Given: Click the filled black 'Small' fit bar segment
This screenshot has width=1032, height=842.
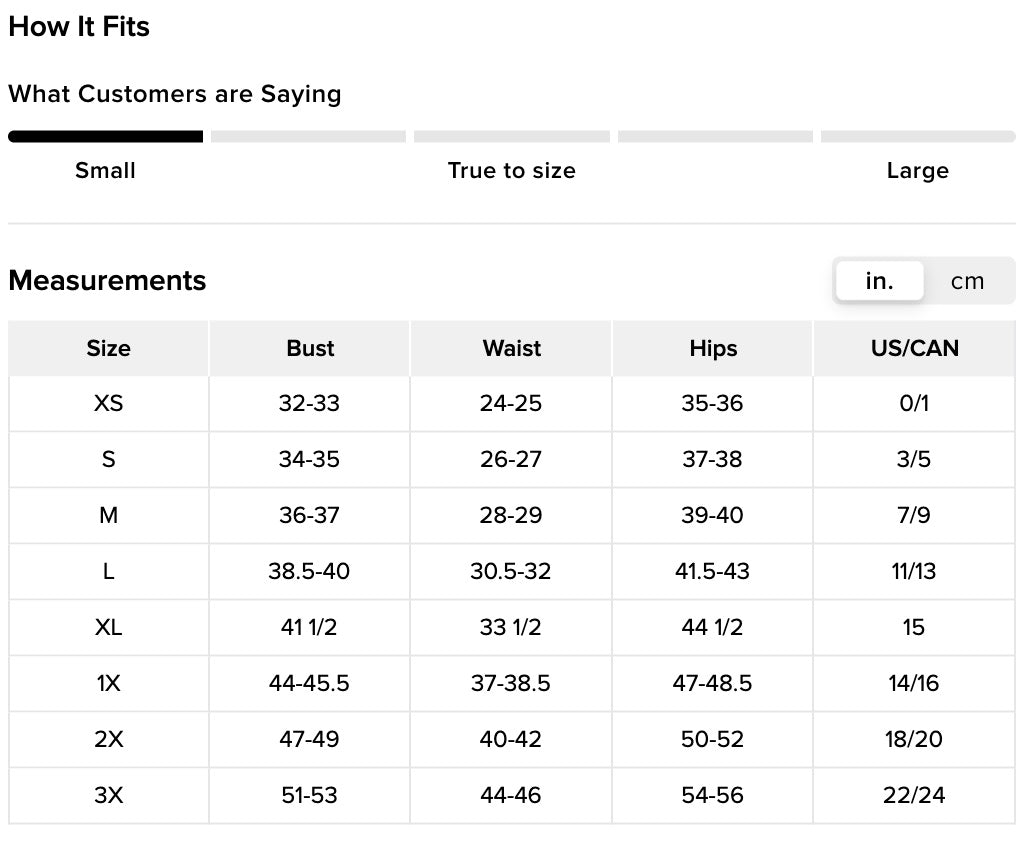Looking at the screenshot, I should tap(105, 137).
